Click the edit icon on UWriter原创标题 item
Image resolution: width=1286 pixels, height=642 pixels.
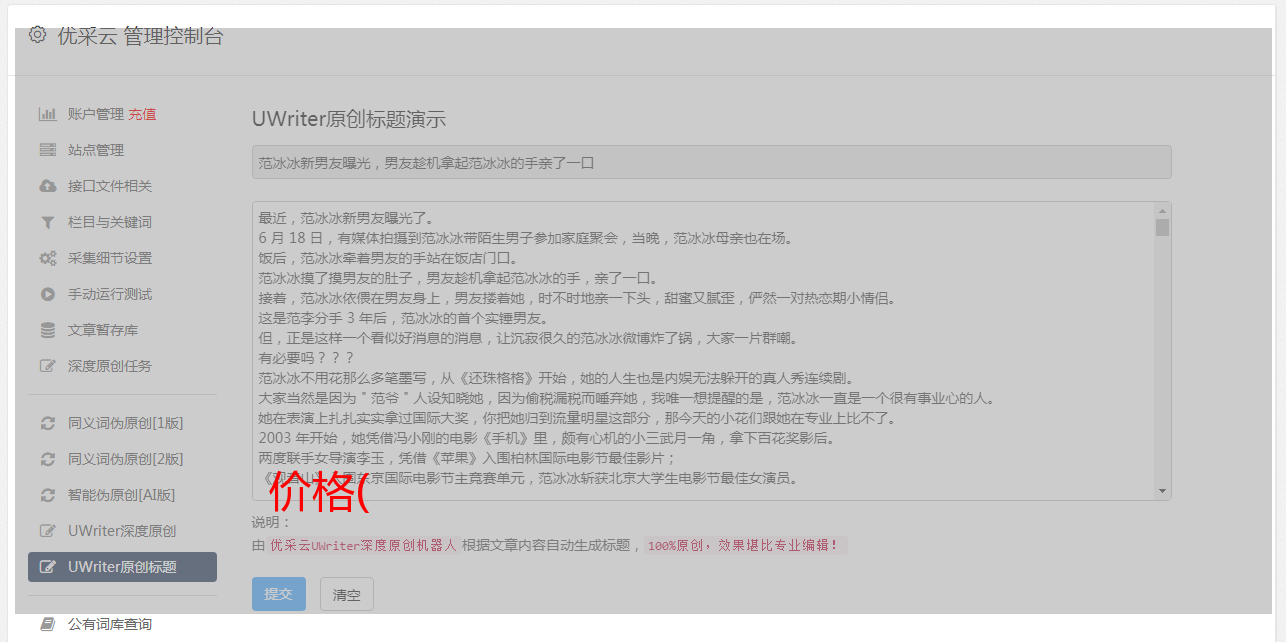pyautogui.click(x=47, y=567)
